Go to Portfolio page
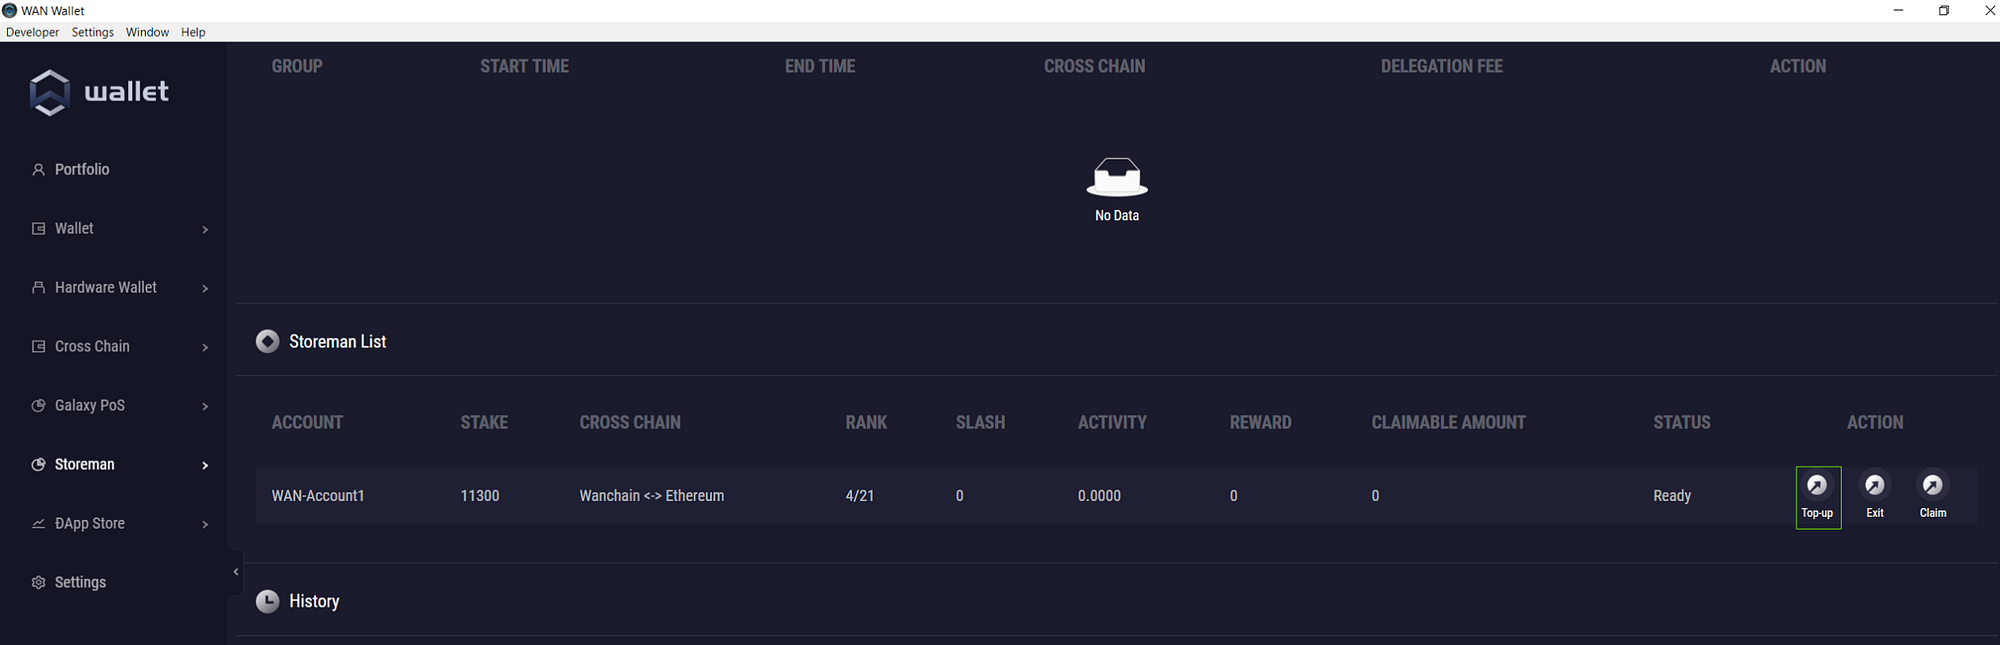This screenshot has width=2000, height=645. [x=82, y=170]
